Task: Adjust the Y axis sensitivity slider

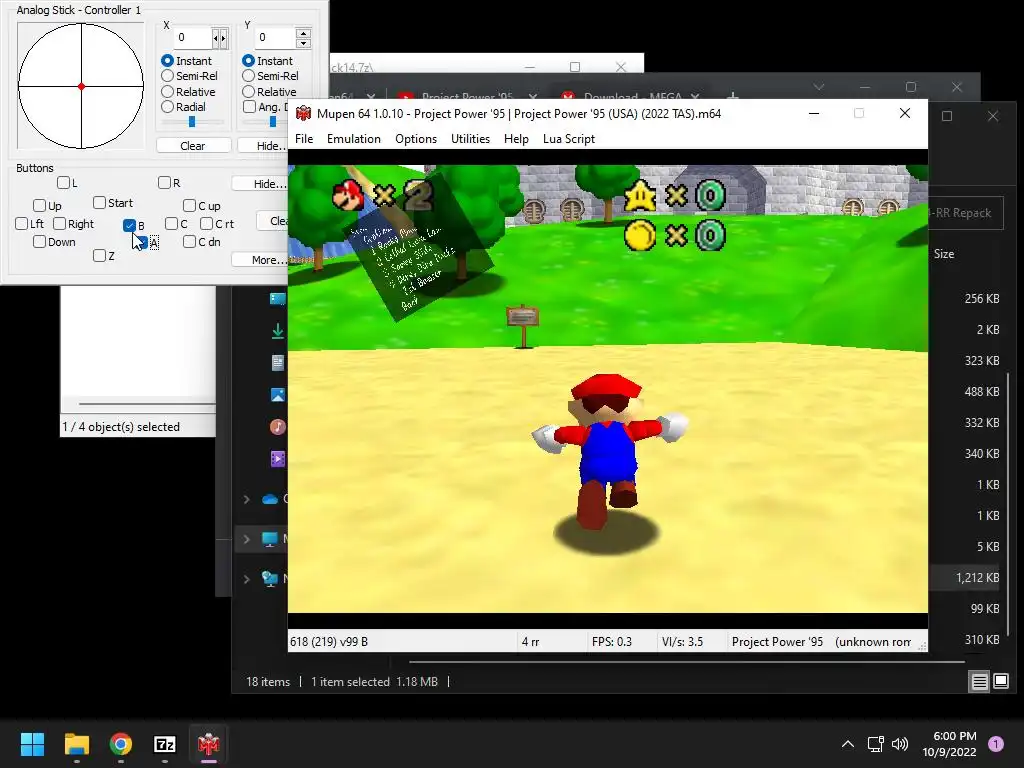Action: (273, 121)
